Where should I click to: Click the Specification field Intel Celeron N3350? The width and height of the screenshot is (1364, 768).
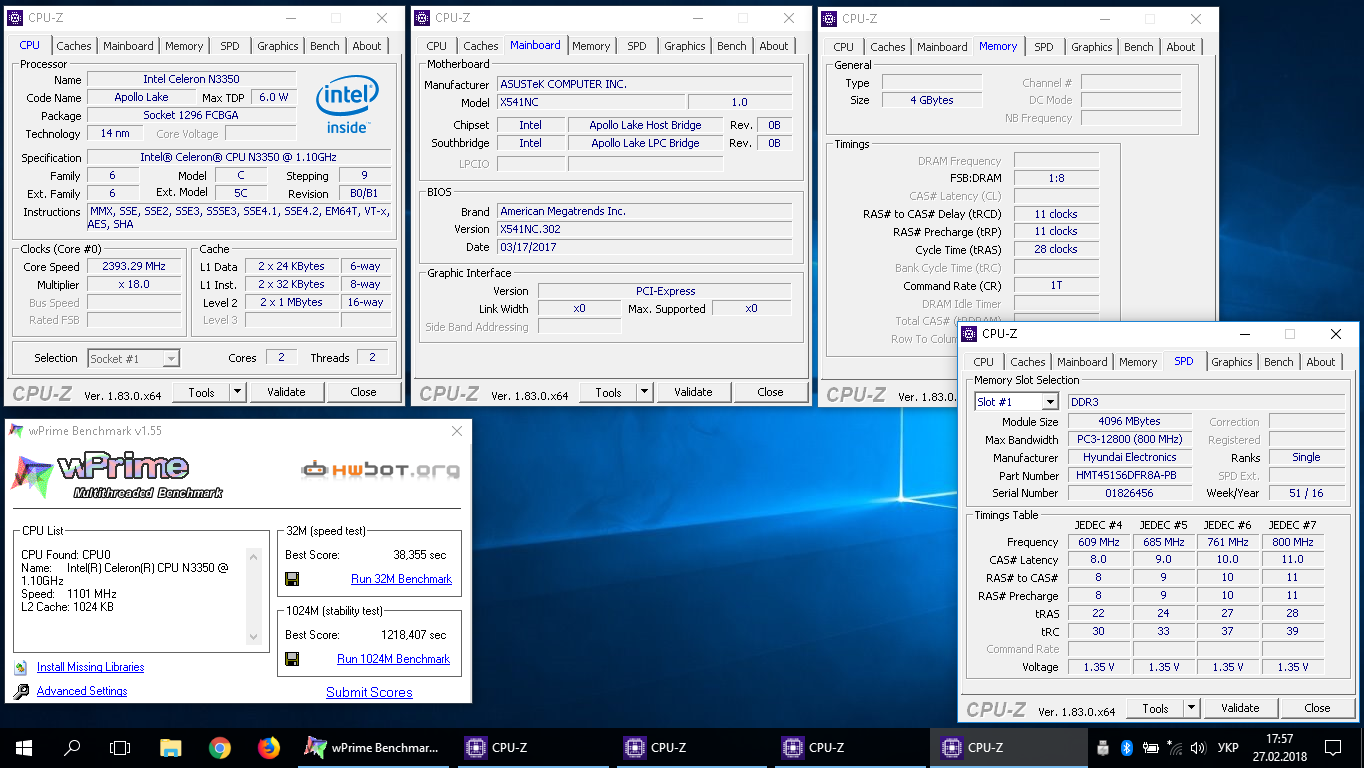239,158
